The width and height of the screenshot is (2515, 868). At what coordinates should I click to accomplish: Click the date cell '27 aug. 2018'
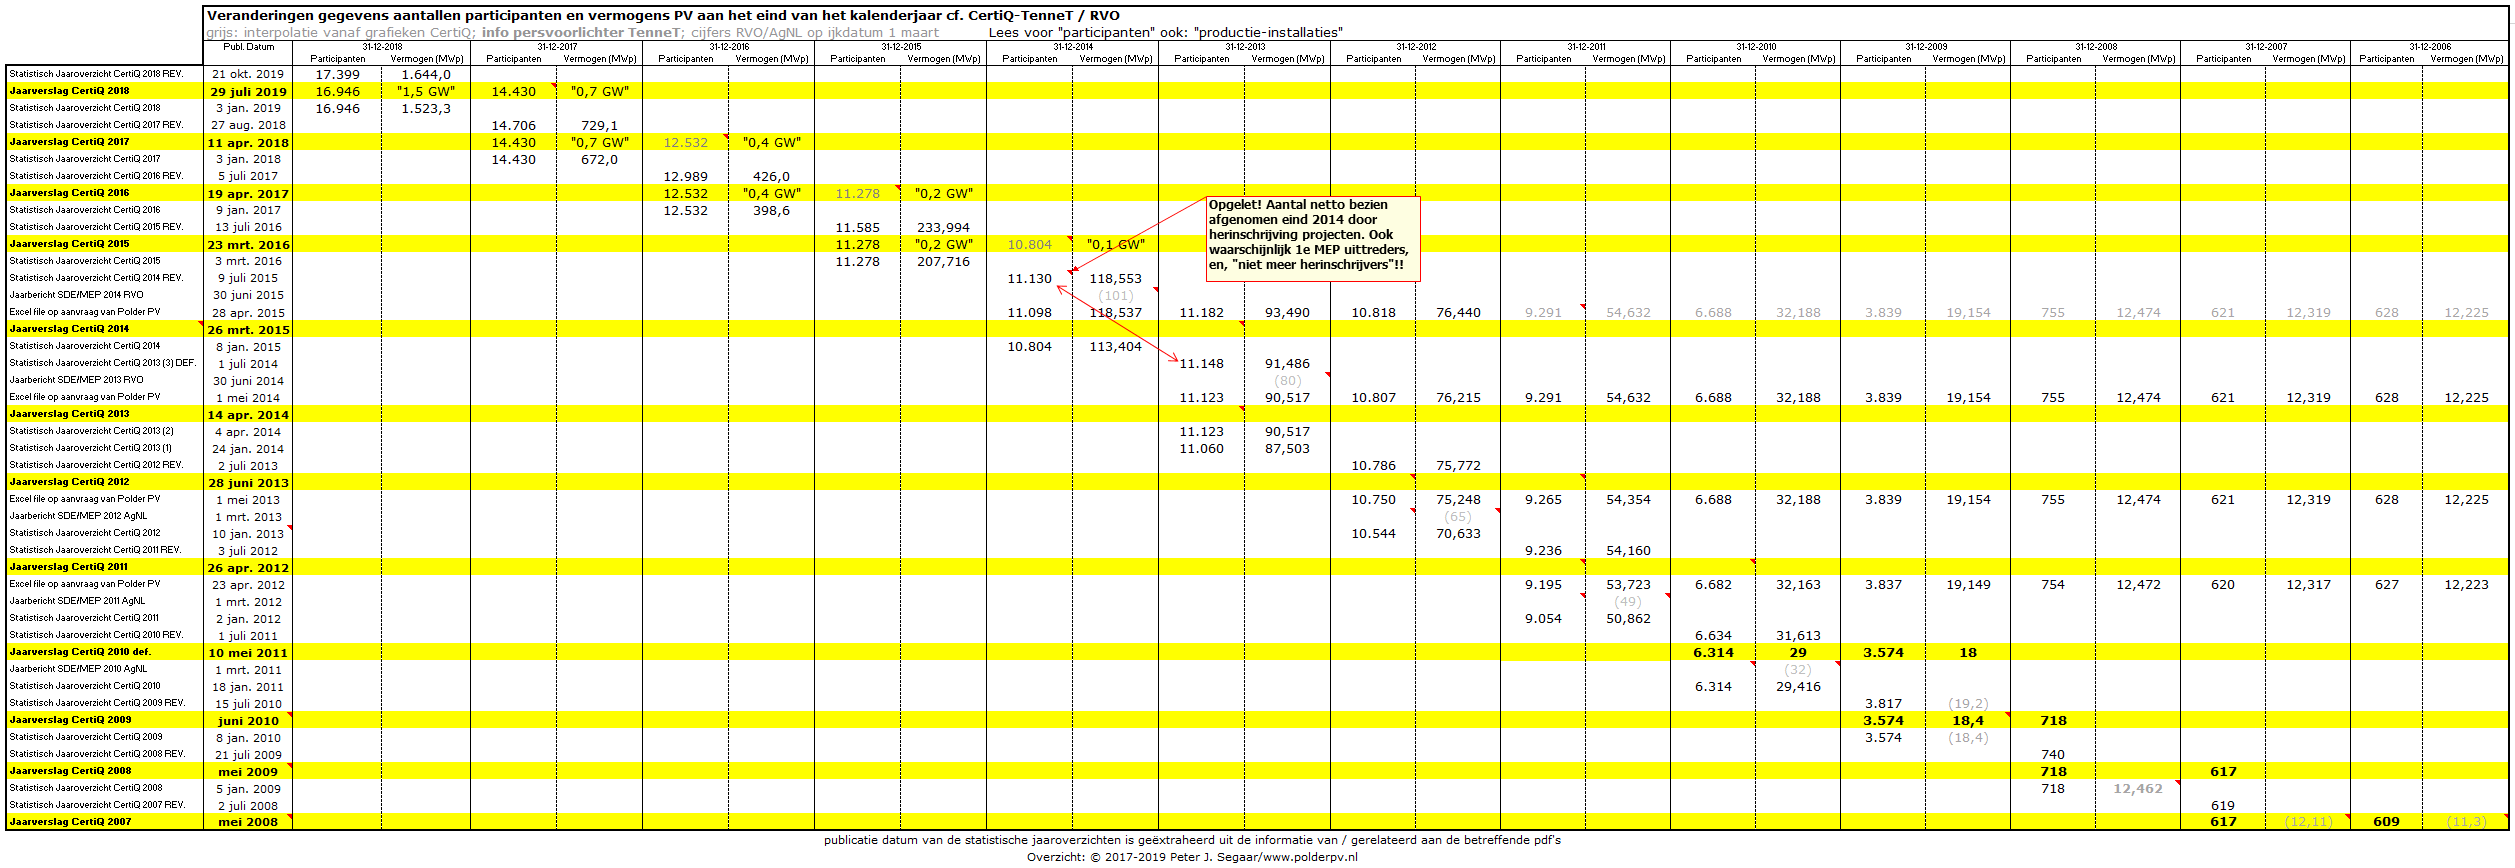pos(248,125)
